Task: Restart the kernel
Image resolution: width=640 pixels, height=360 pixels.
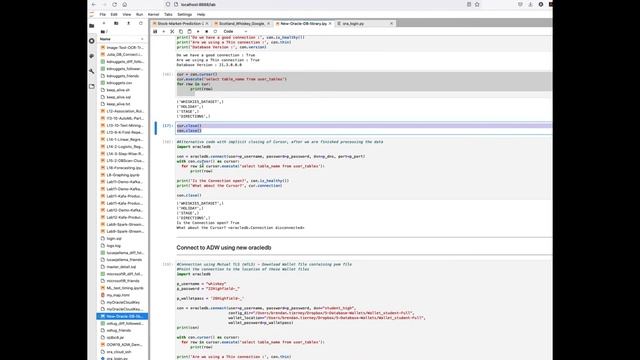Action: coord(215,31)
